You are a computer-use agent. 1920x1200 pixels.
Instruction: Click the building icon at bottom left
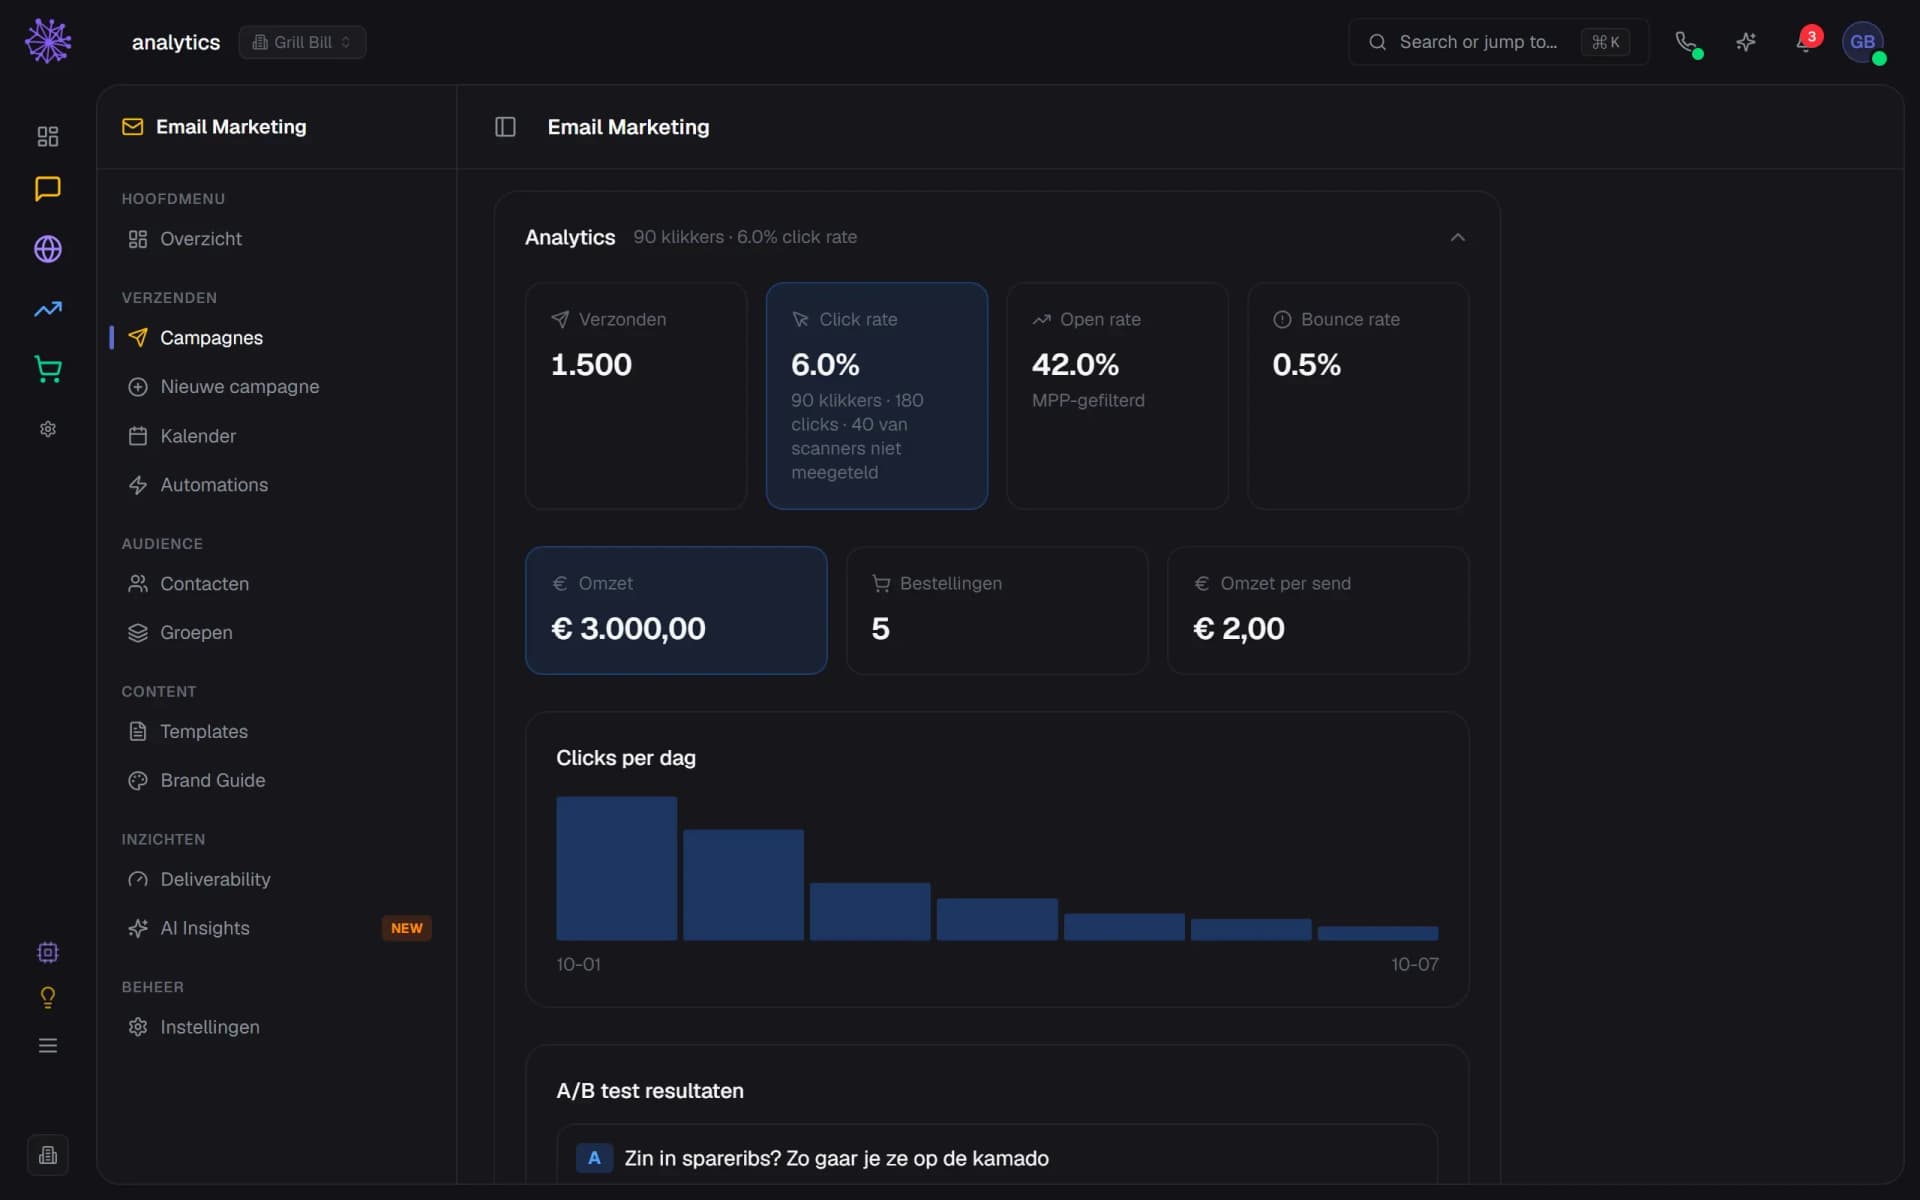48,1155
